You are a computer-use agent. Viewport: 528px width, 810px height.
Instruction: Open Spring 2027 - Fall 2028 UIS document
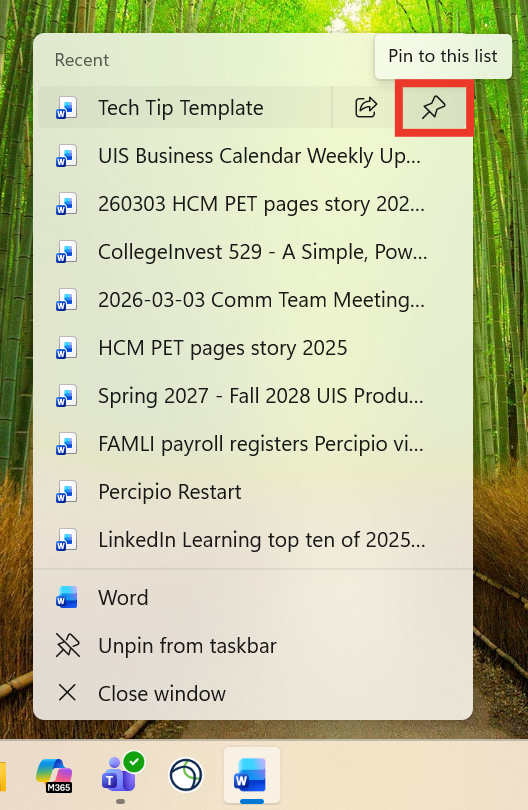(x=253, y=396)
